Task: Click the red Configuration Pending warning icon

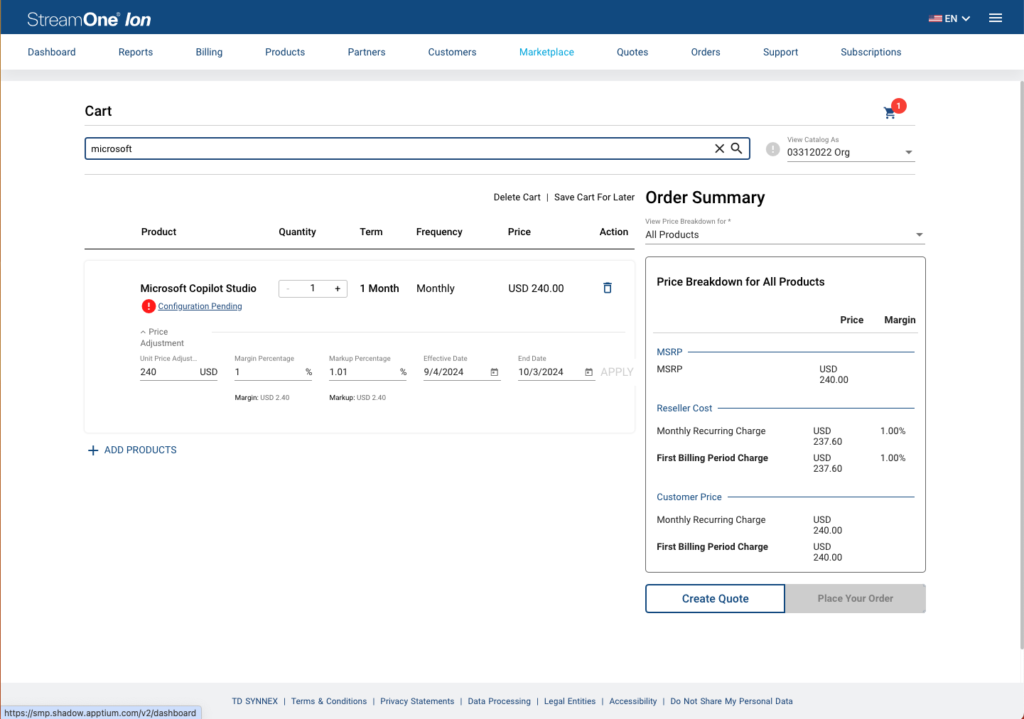Action: tap(148, 306)
